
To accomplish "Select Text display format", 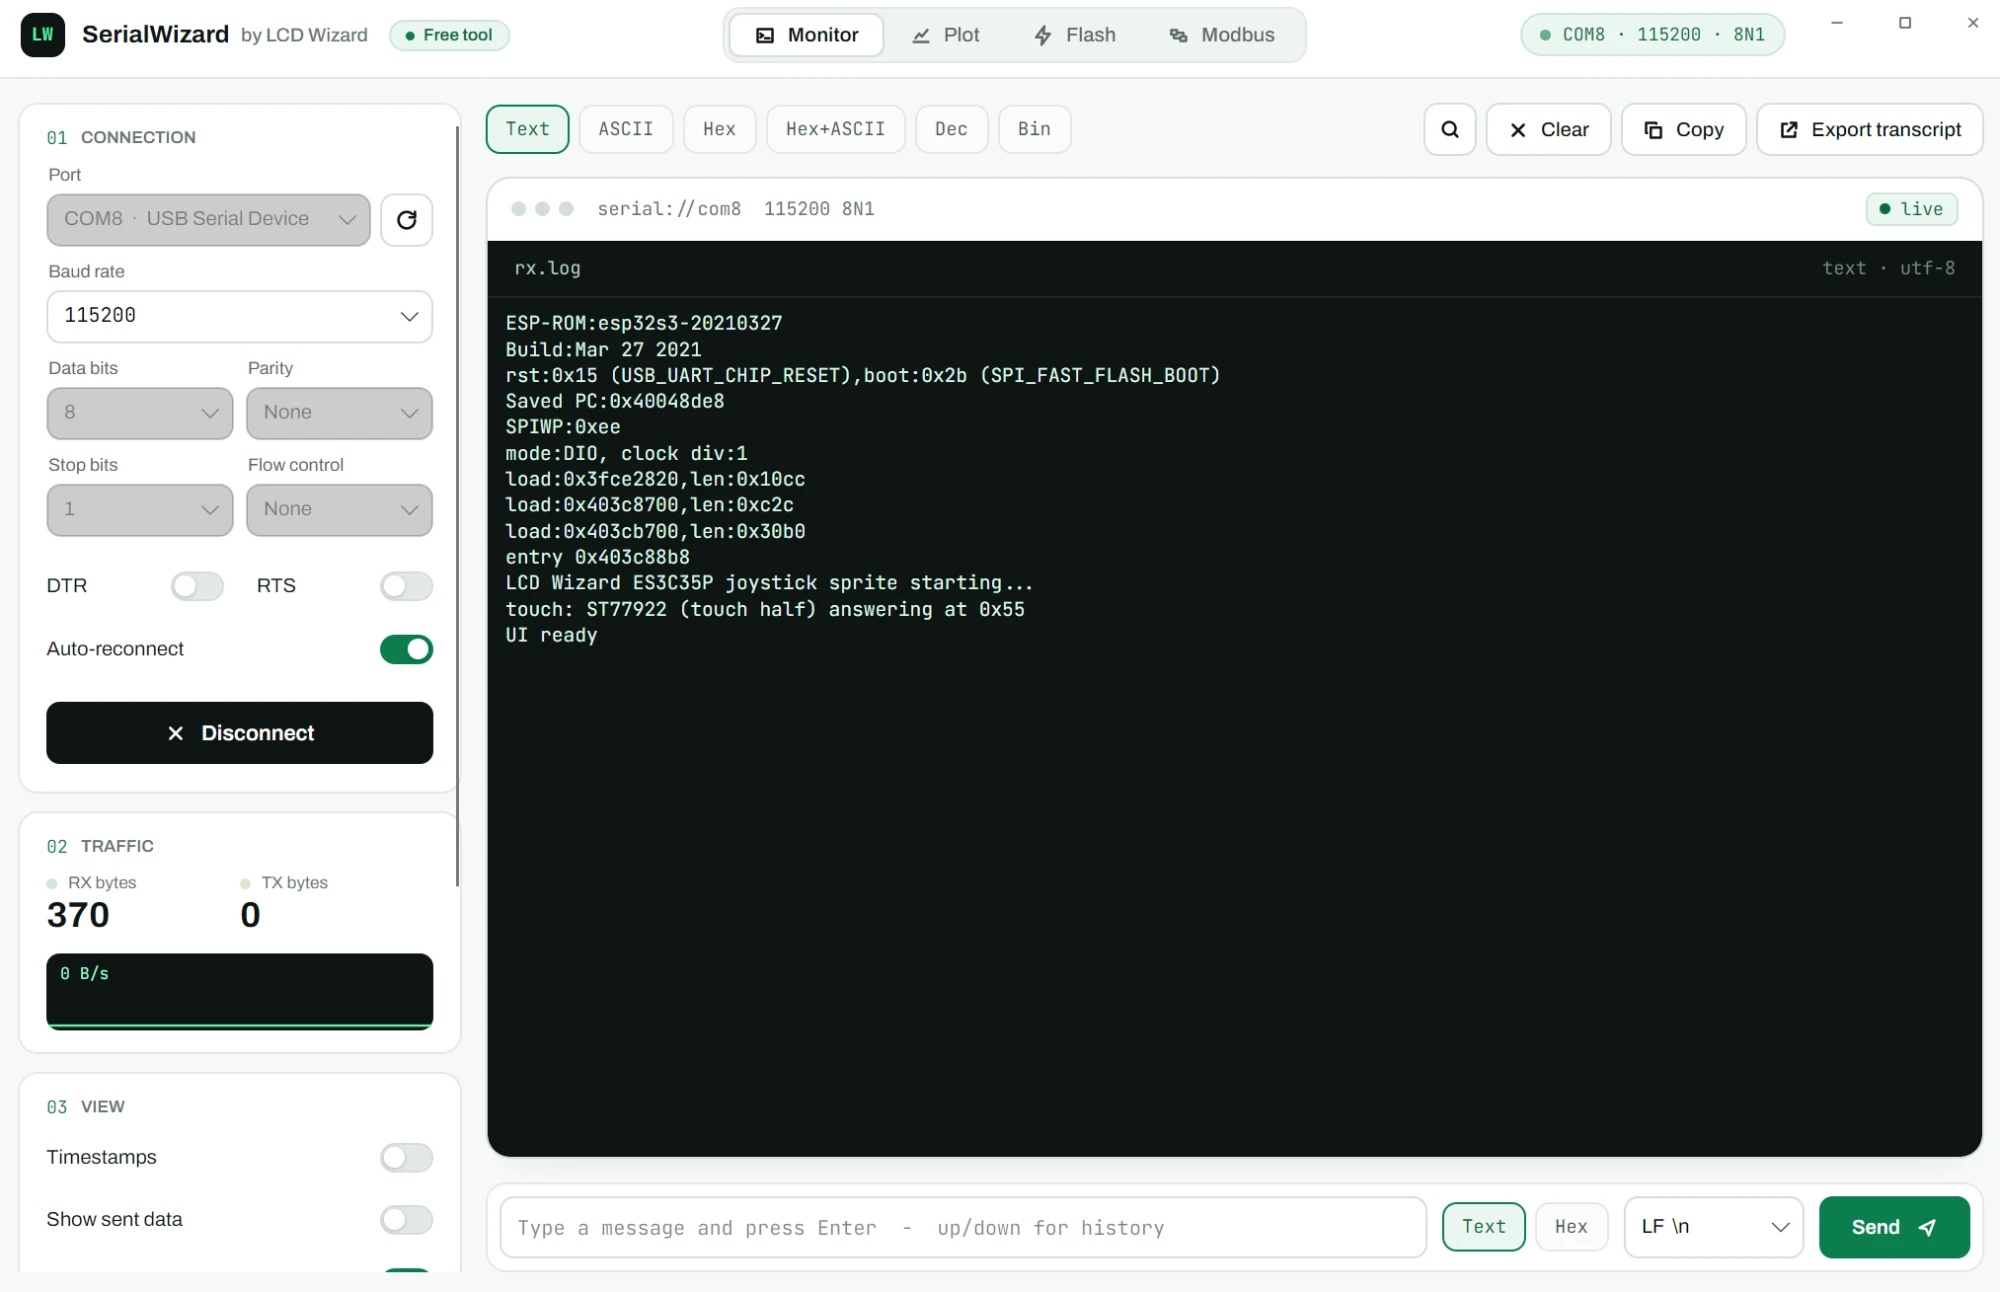I will (x=527, y=129).
